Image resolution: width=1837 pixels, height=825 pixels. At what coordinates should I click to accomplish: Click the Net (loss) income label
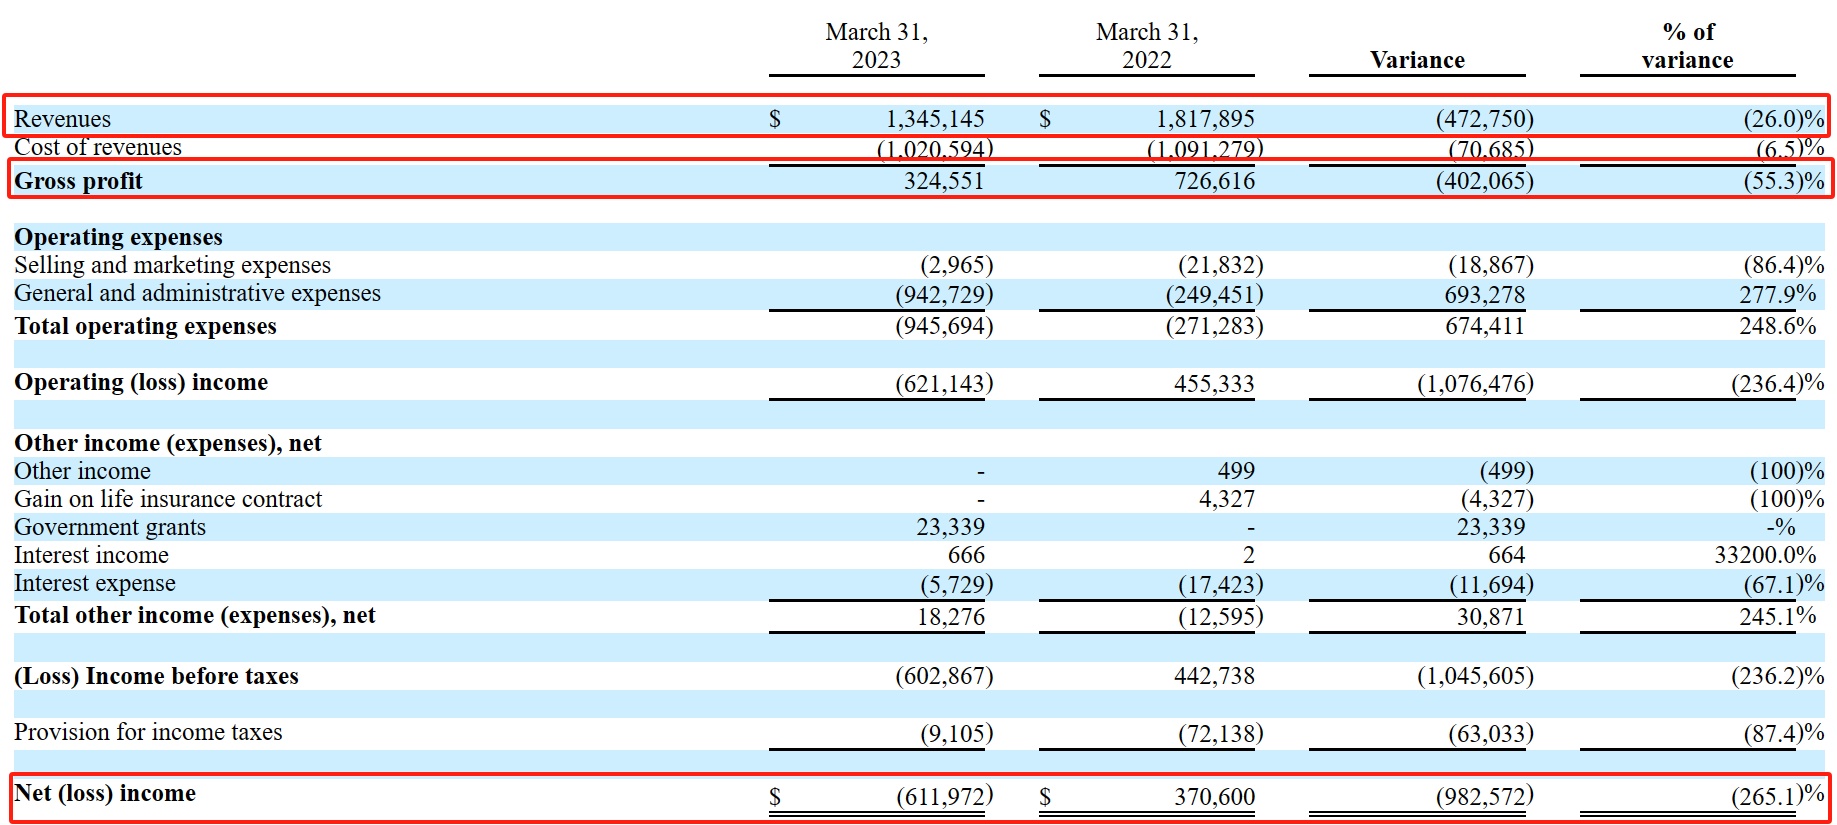point(105,793)
